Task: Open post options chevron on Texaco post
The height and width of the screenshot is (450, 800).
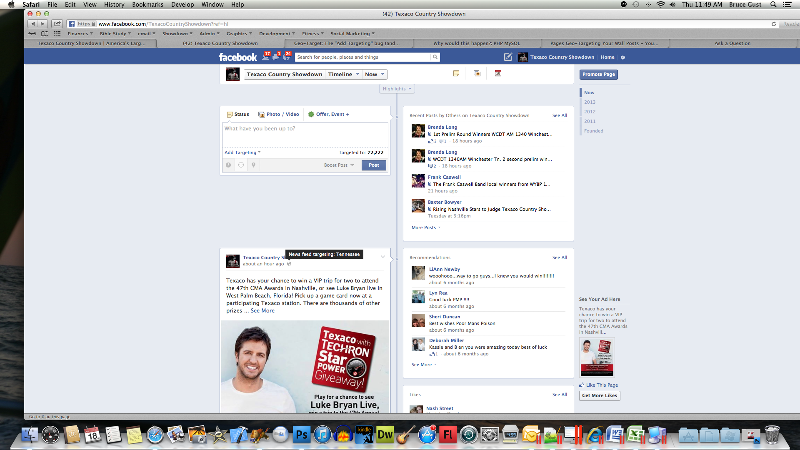Action: pyautogui.click(x=383, y=257)
